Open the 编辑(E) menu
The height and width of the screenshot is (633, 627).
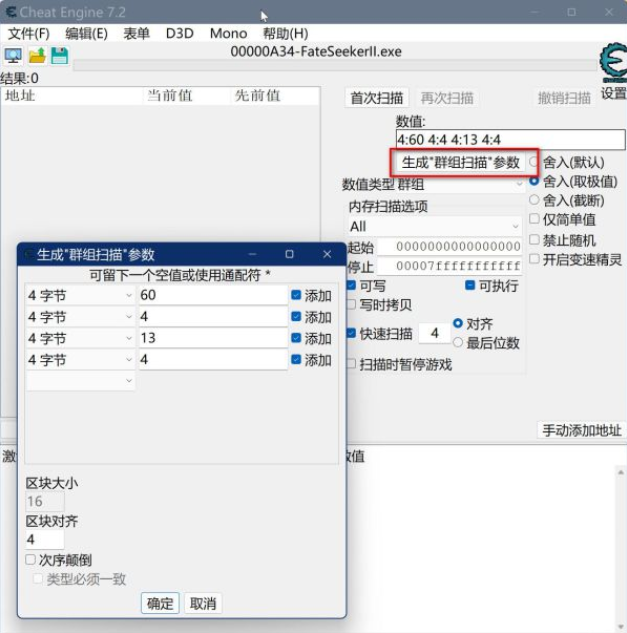86,34
